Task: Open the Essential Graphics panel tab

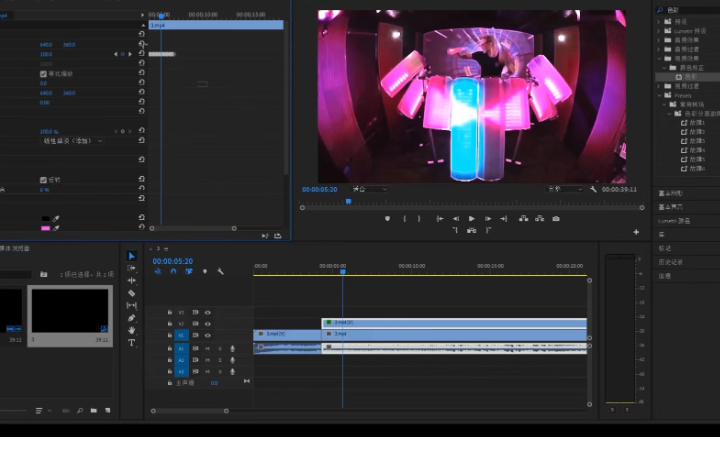Action: [670, 193]
